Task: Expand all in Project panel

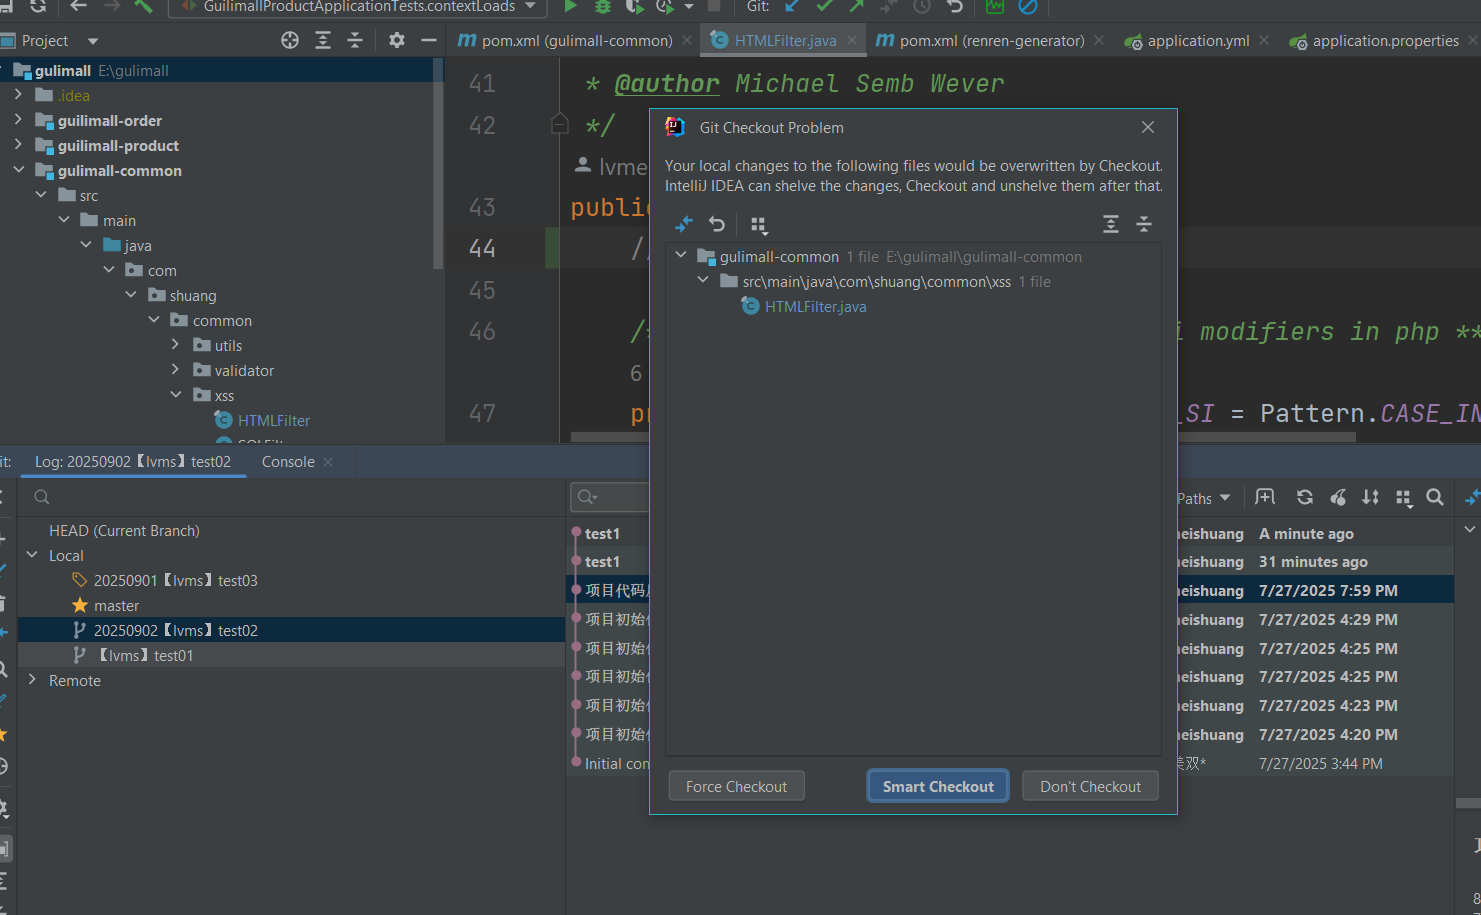Action: coord(323,40)
